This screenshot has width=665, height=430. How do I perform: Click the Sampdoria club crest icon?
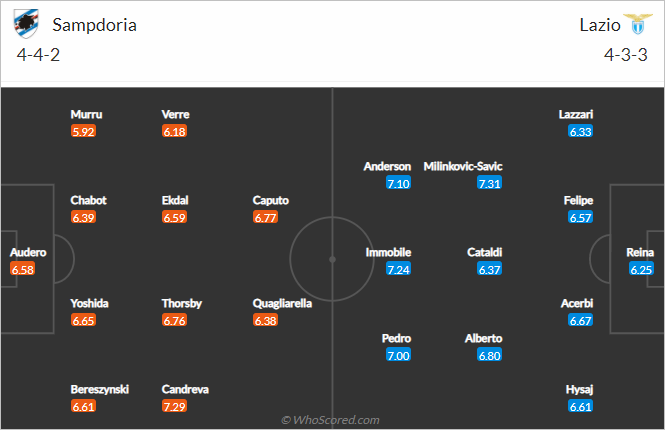28,25
